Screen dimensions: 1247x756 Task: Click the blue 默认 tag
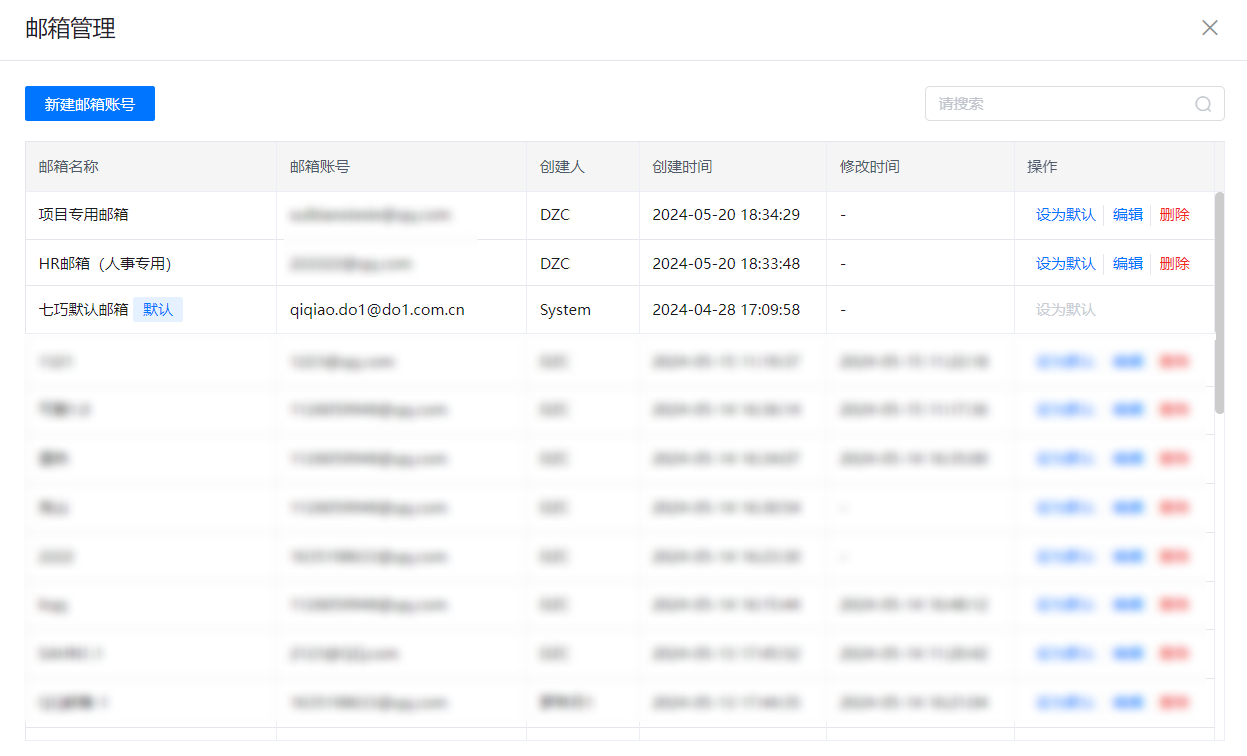[158, 310]
